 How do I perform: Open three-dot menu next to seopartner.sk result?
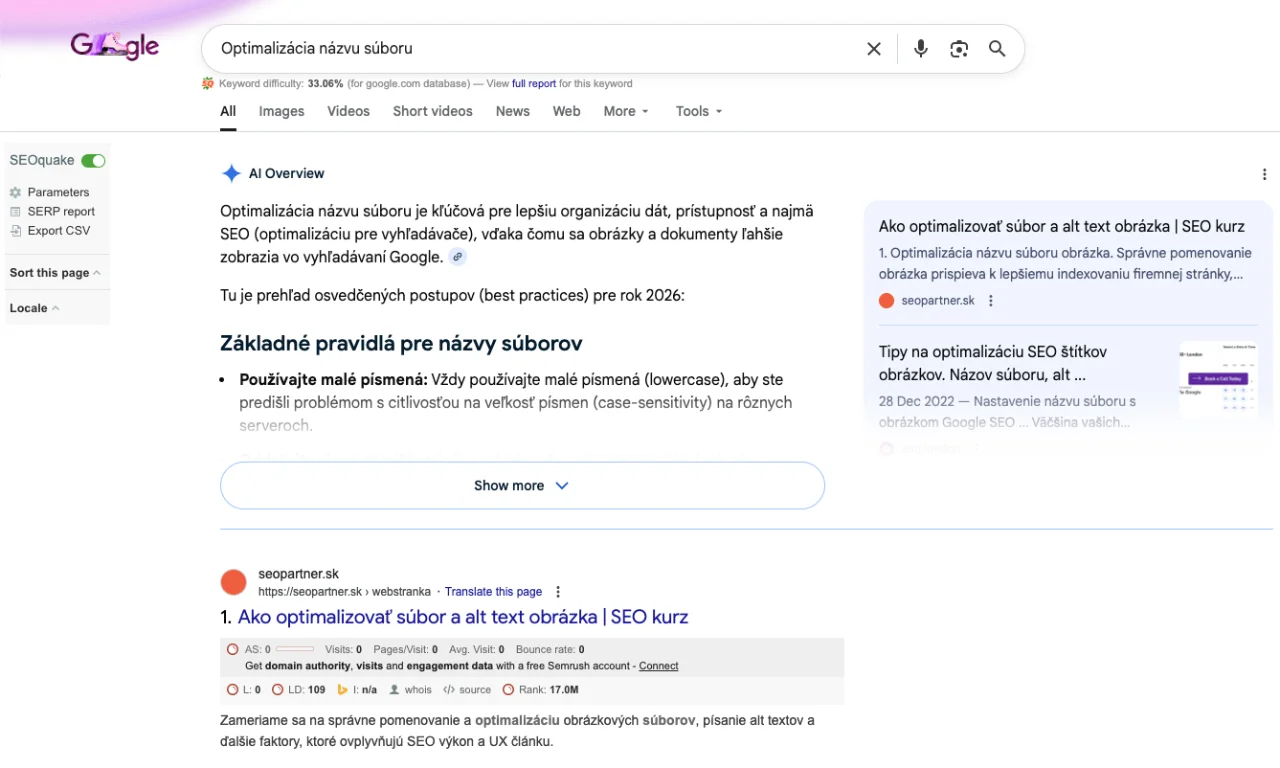(558, 592)
